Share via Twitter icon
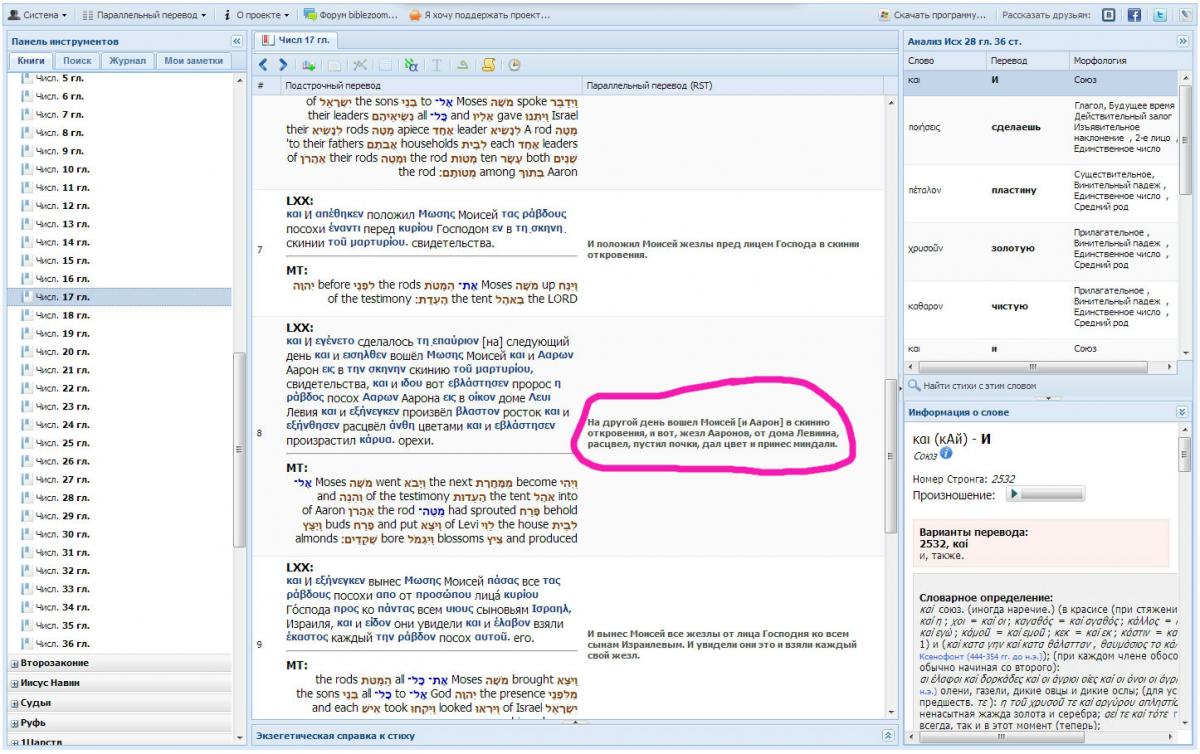1200x754 pixels. click(x=1160, y=15)
